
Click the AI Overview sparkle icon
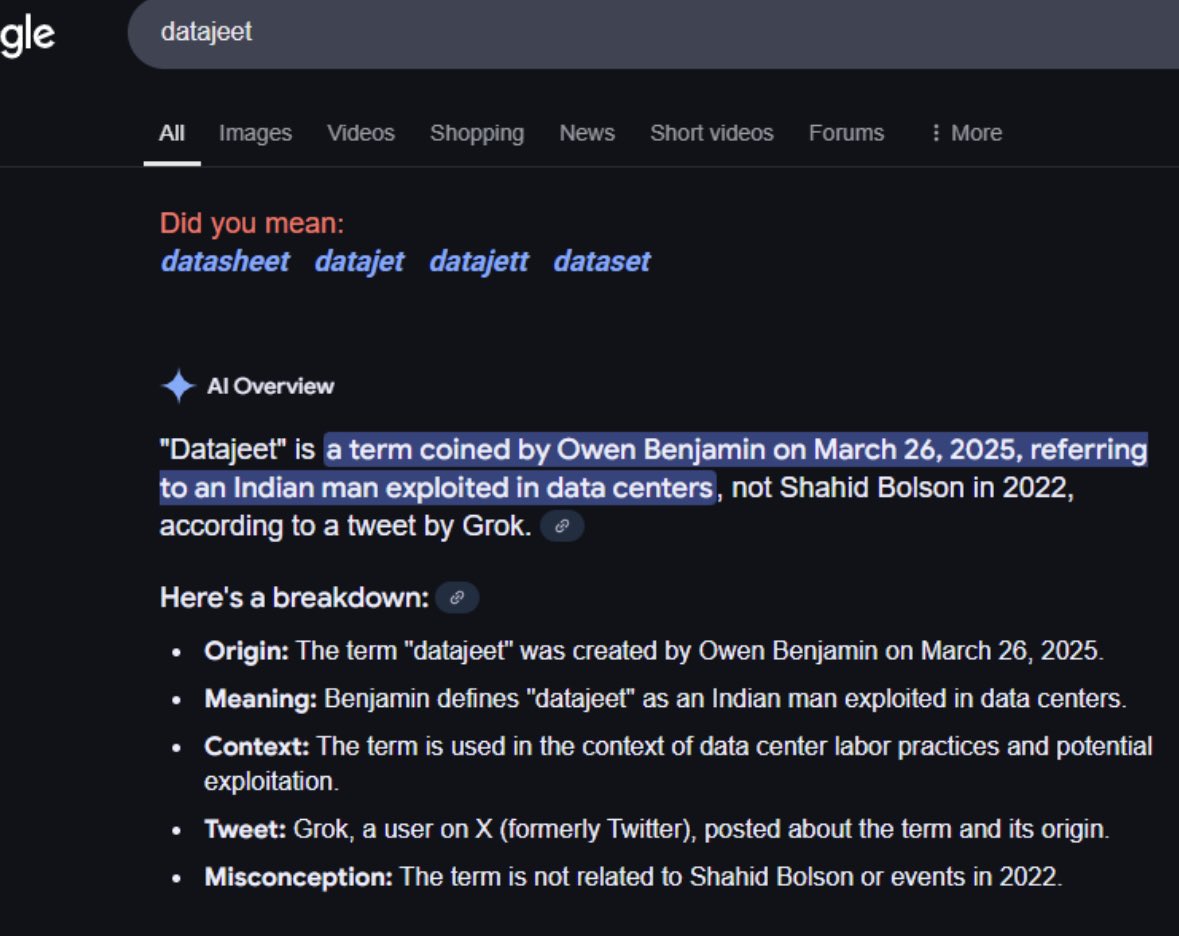point(178,386)
